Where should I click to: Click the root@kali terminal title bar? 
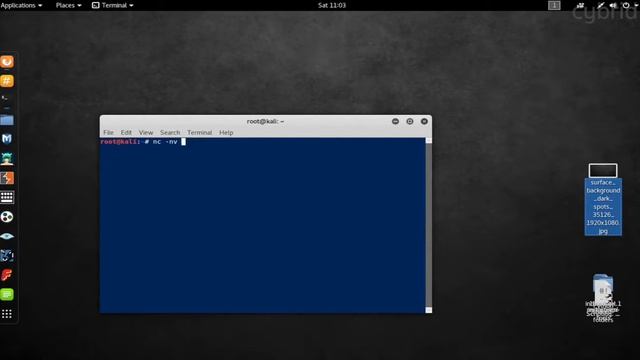point(265,121)
